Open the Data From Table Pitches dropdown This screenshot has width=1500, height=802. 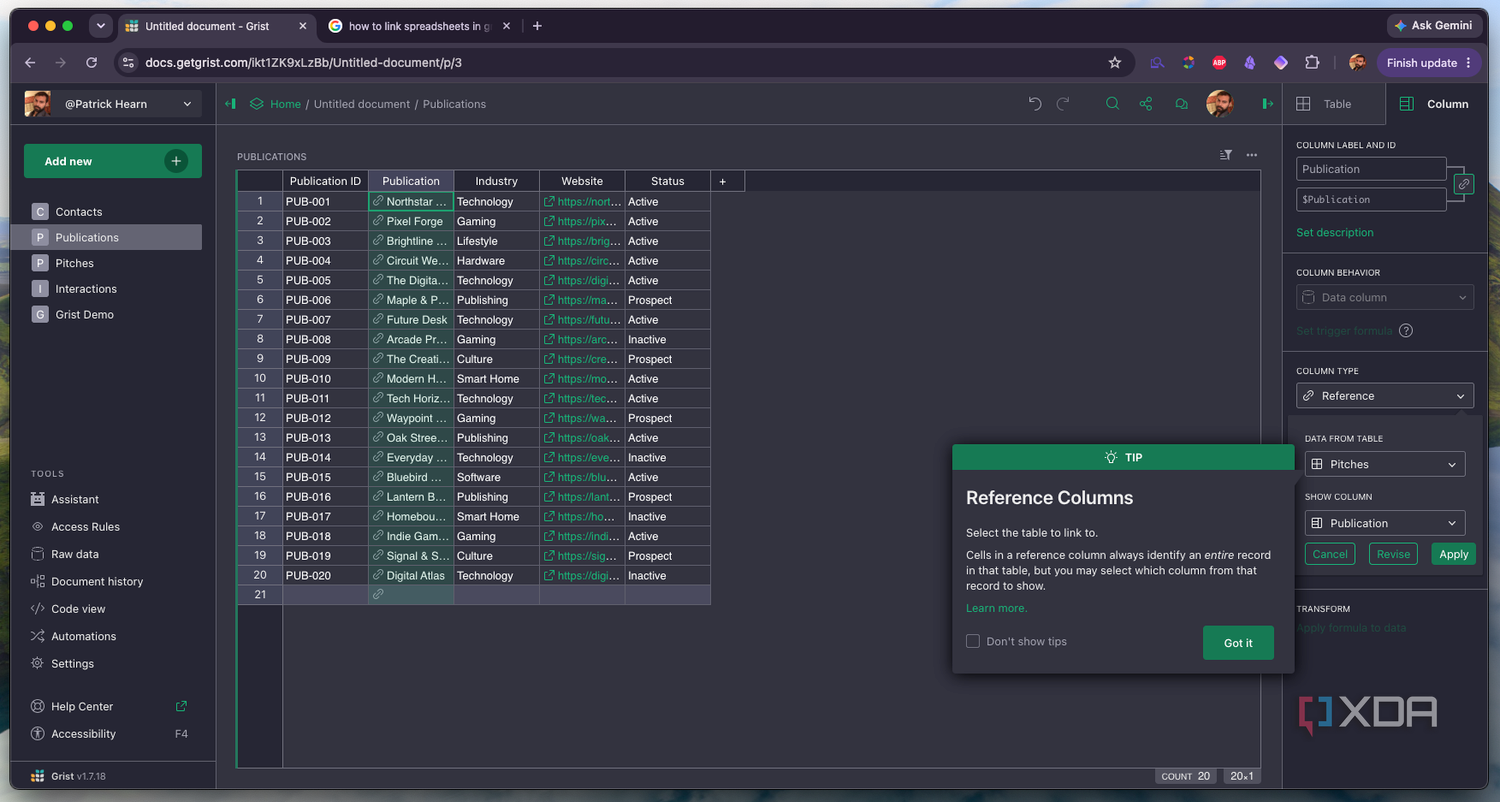tap(1385, 464)
